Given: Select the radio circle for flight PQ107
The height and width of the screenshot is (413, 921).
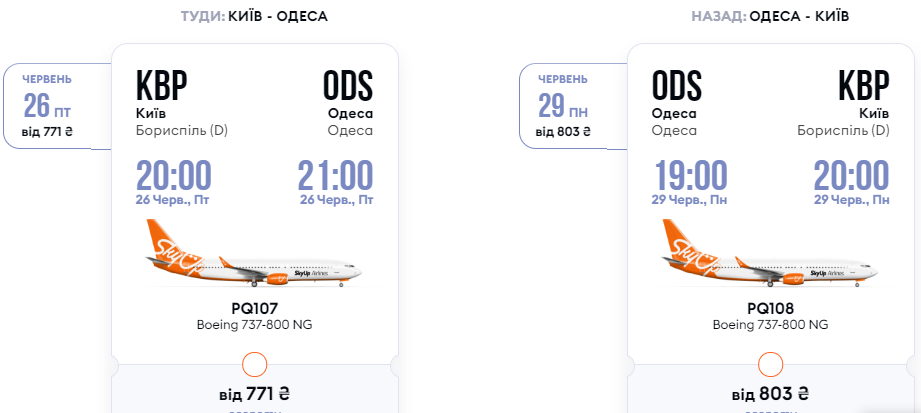Looking at the screenshot, I should click(255, 365).
